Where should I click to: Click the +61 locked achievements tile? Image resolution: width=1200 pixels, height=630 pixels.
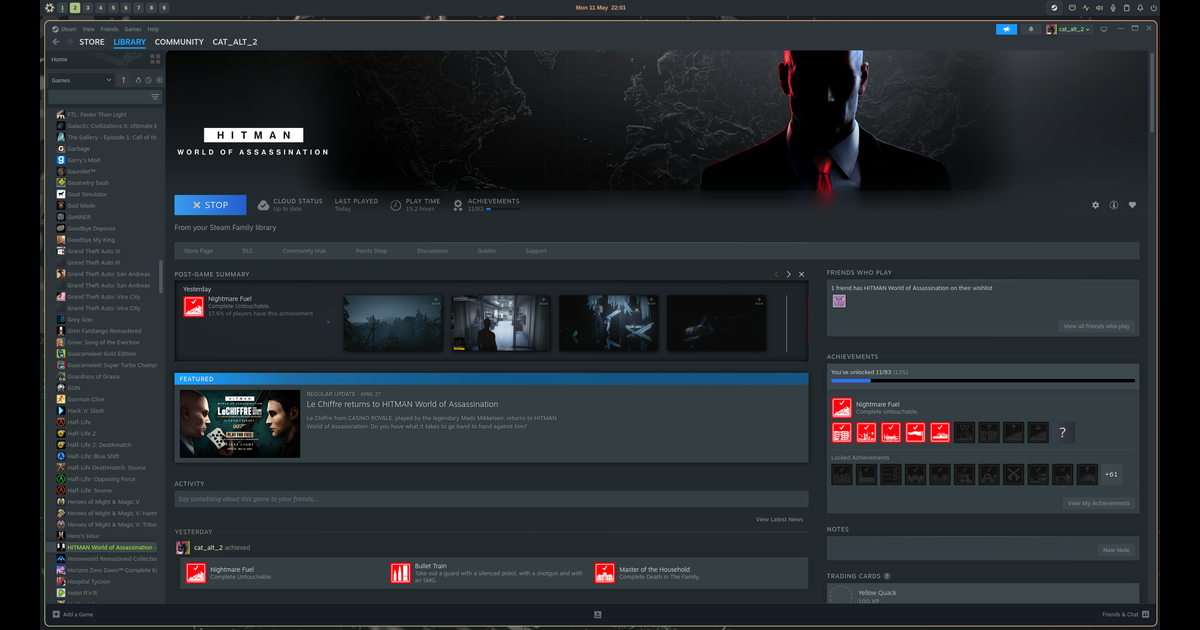point(1110,473)
